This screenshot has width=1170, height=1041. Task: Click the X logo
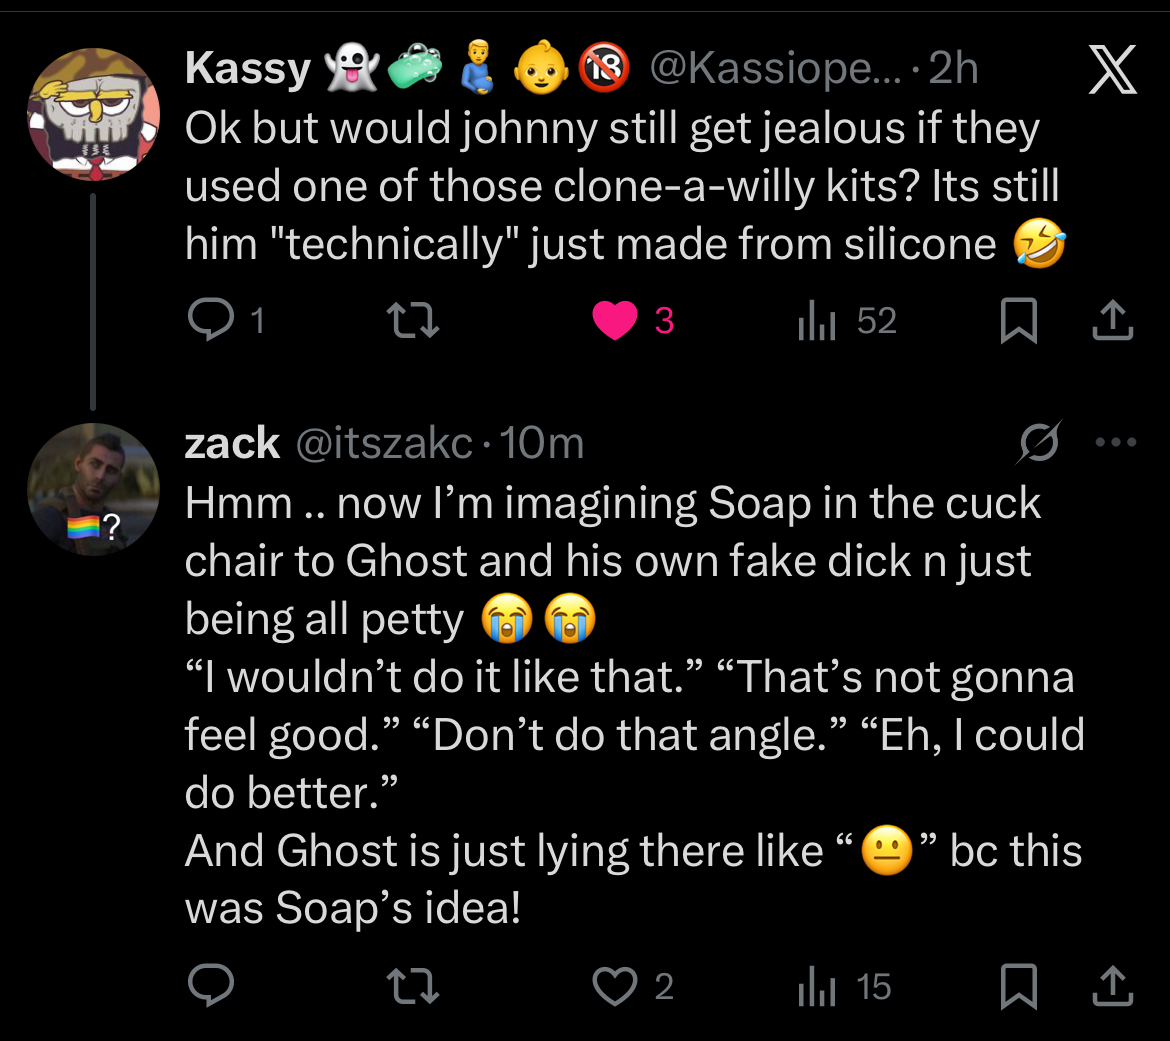(1112, 70)
